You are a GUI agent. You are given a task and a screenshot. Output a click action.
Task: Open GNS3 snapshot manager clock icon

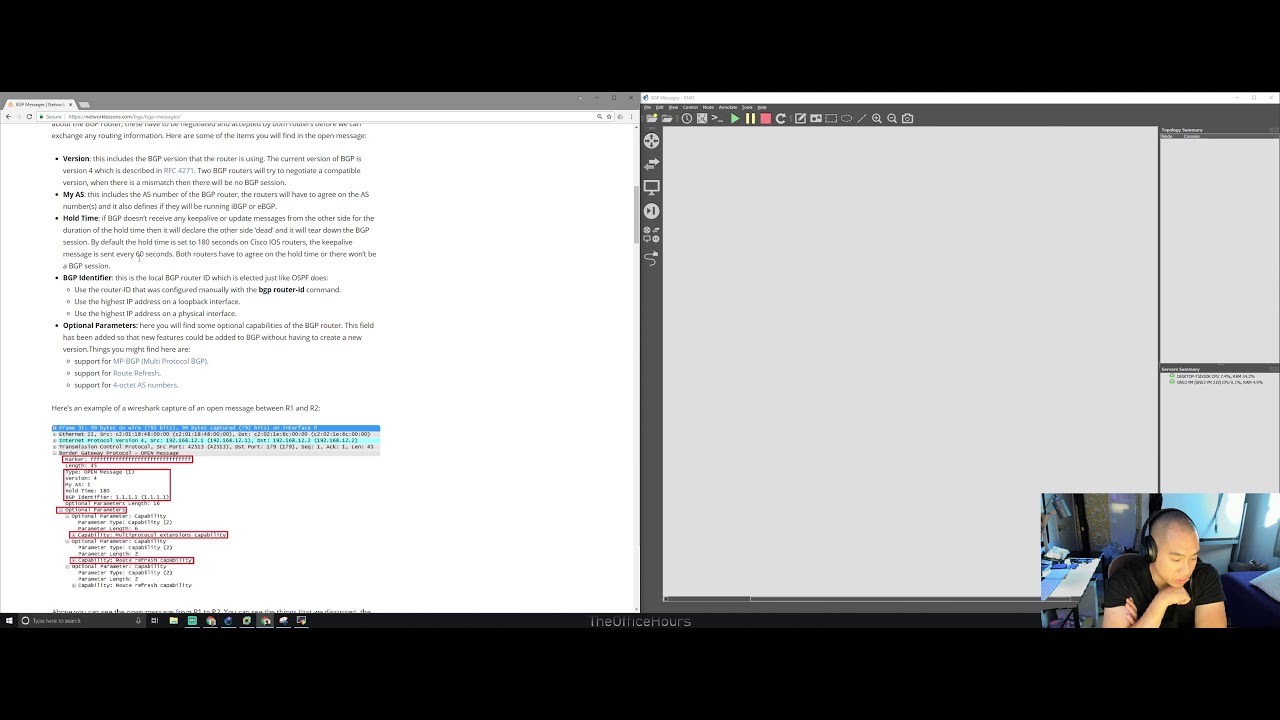pyautogui.click(x=687, y=118)
